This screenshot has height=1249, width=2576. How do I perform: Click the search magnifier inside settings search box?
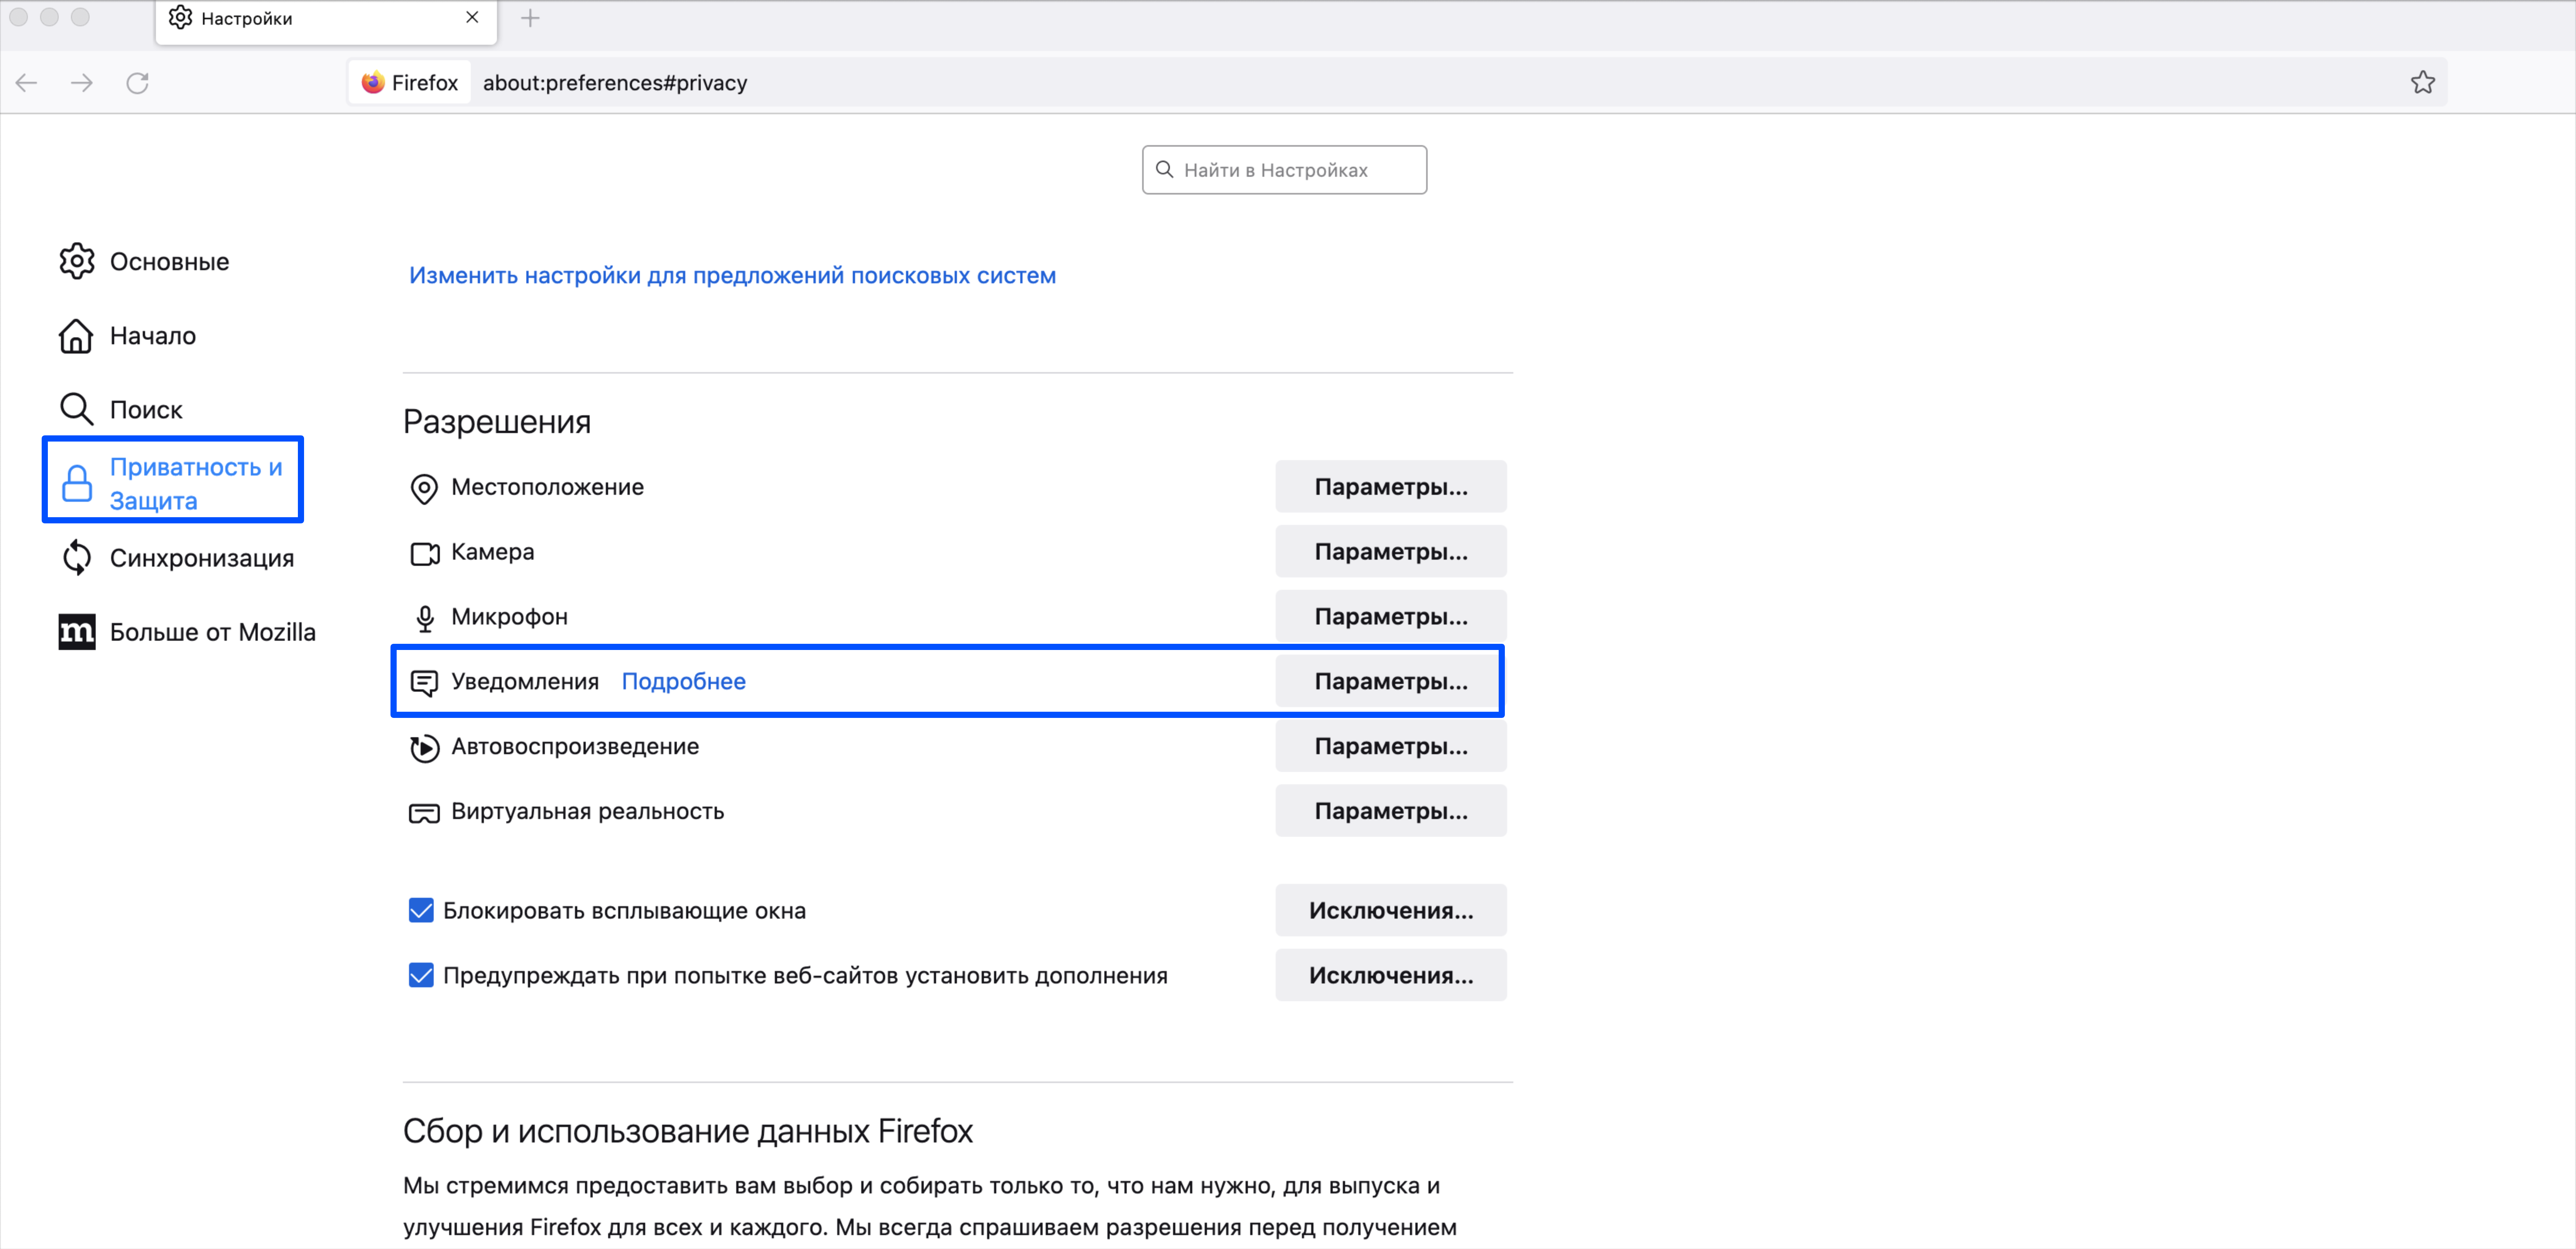tap(1164, 169)
